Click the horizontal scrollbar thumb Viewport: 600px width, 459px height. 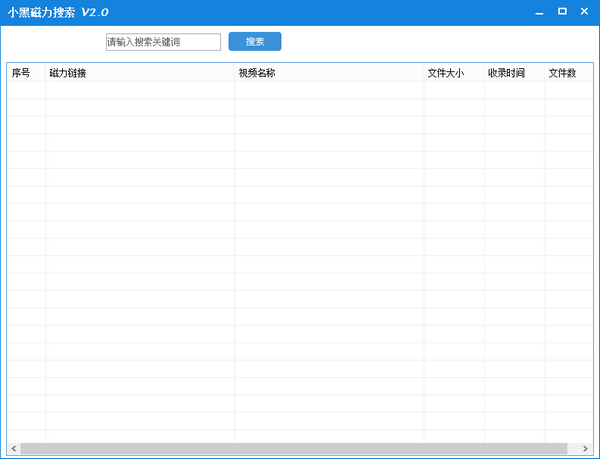coord(292,448)
